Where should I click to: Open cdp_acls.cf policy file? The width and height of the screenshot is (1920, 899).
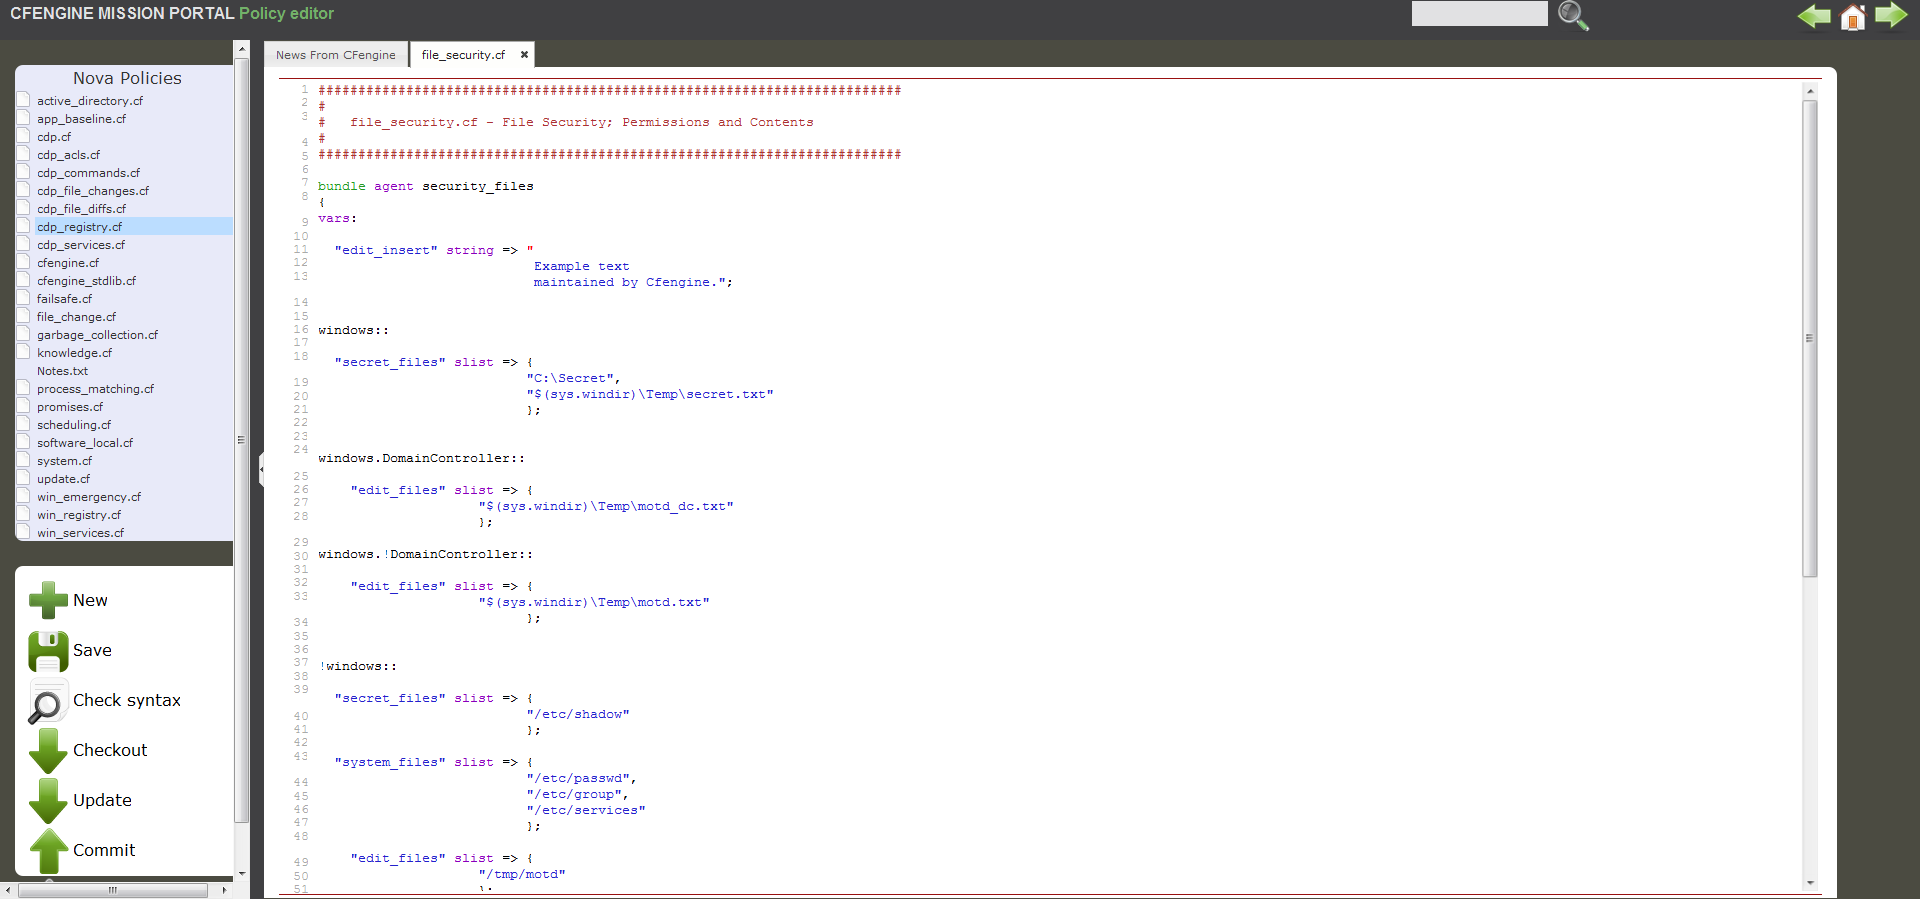(x=68, y=155)
